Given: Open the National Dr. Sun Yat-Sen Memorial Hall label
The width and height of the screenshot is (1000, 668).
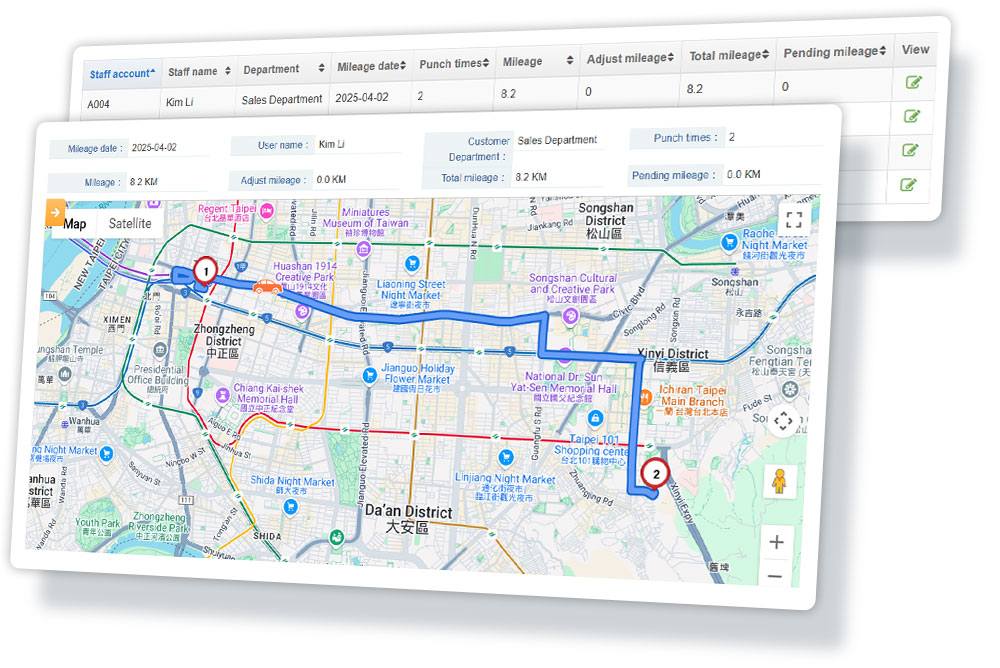Looking at the screenshot, I should click(x=564, y=387).
